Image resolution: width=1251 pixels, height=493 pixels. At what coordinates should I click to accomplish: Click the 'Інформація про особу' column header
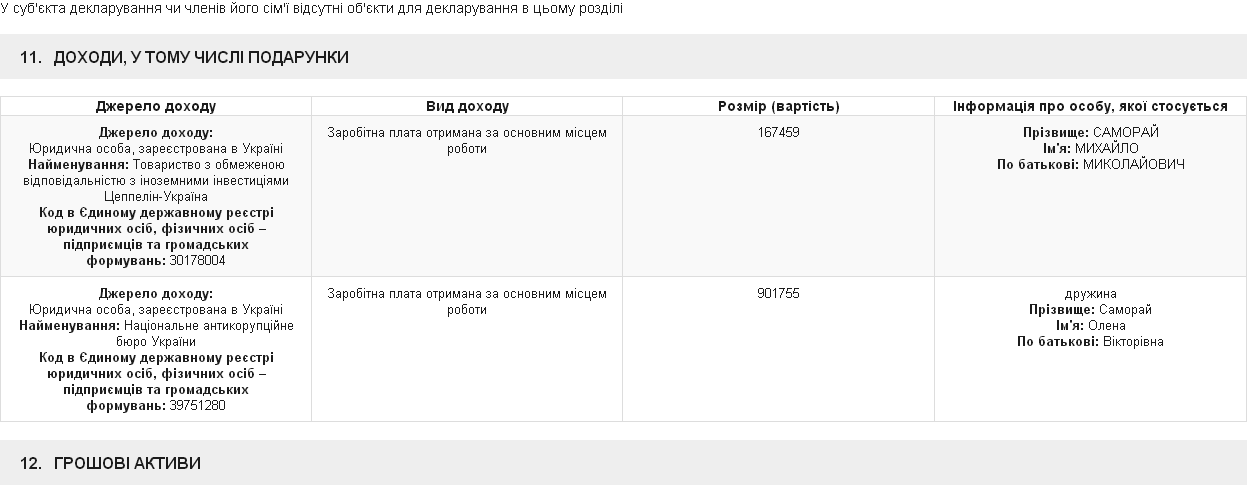point(1090,106)
